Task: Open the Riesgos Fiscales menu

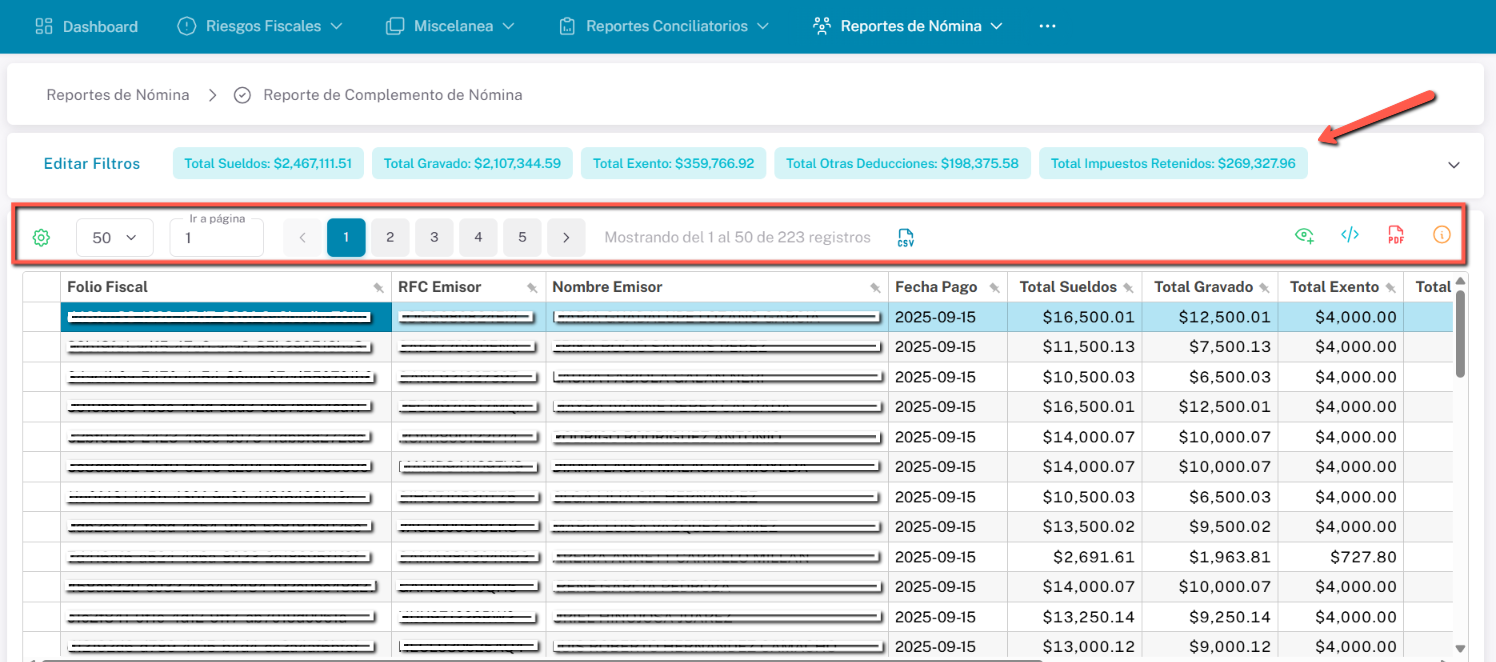Action: (x=260, y=26)
